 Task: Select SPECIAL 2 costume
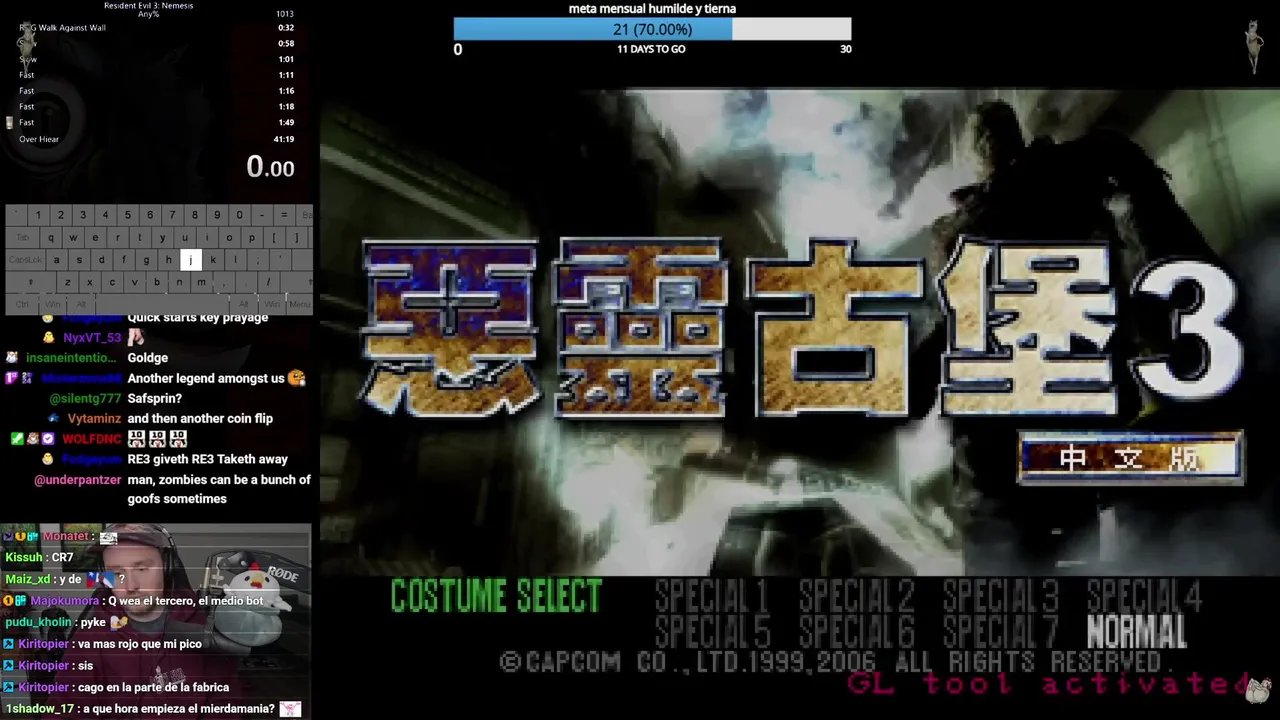pyautogui.click(x=856, y=596)
